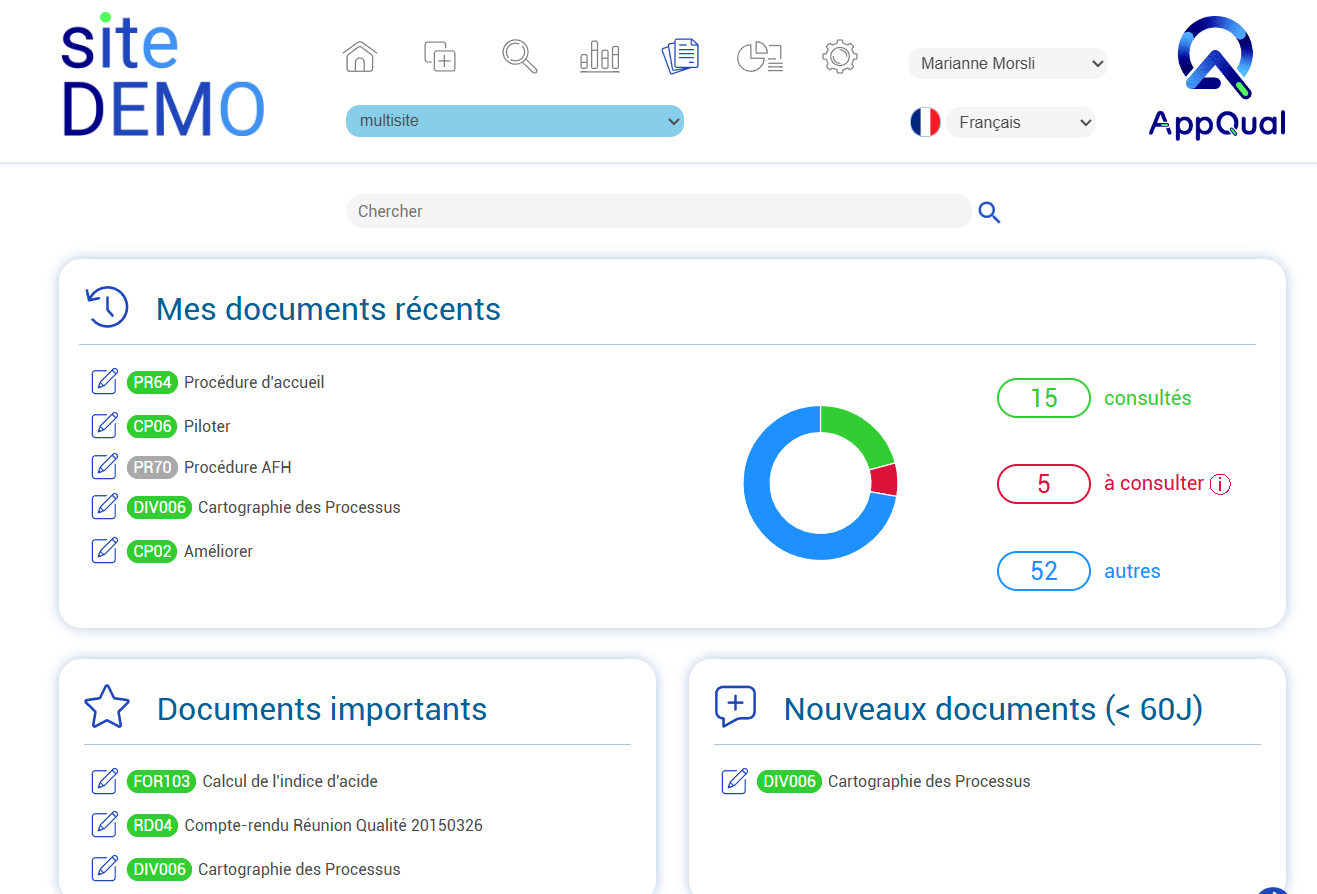Screen dimensions: 1317x894
Task: Click the red segment of donut chart
Action: click(884, 480)
